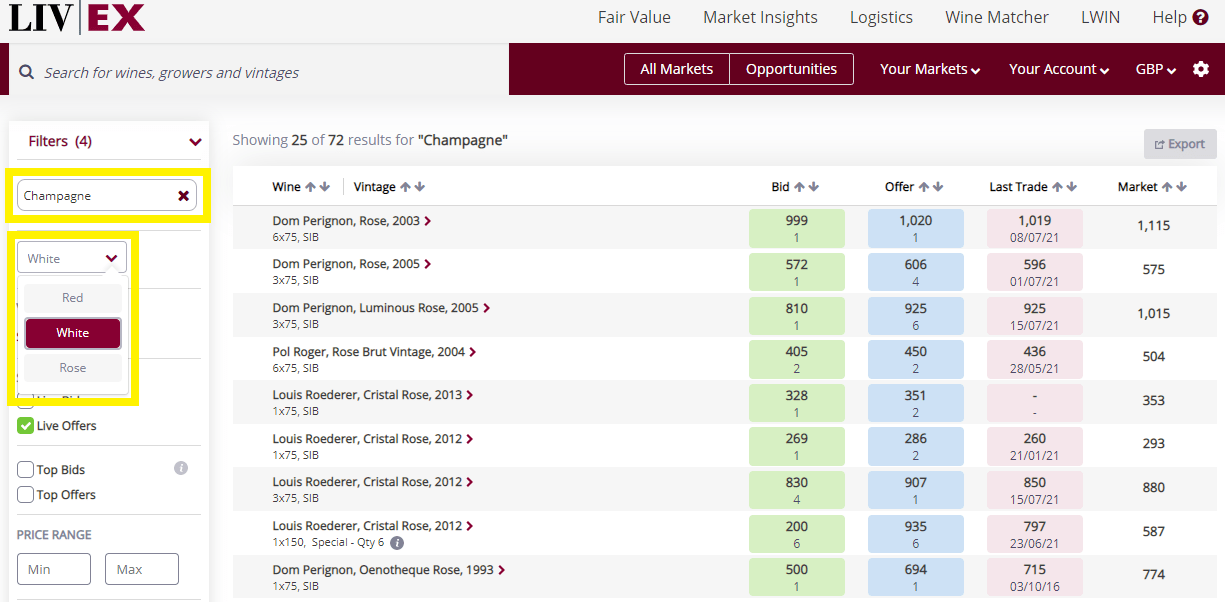The image size is (1225, 602).
Task: Clear the Champagne filter with X icon
Action: click(183, 196)
